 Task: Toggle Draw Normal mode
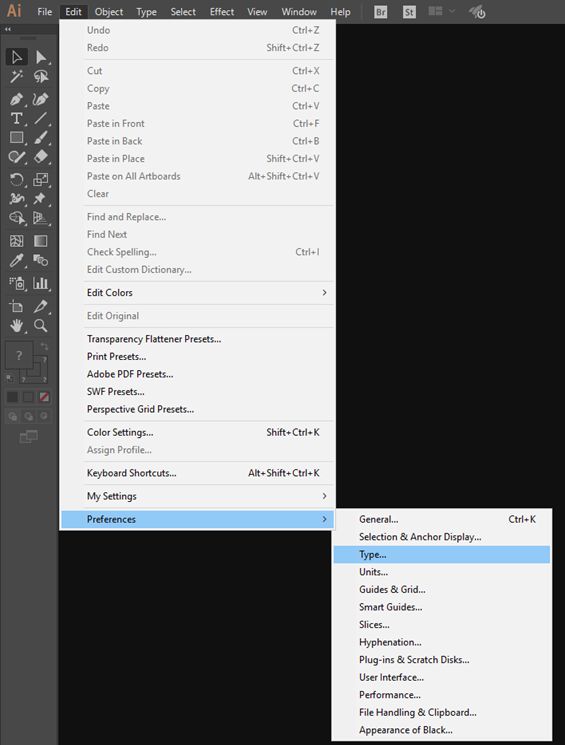tap(13, 416)
